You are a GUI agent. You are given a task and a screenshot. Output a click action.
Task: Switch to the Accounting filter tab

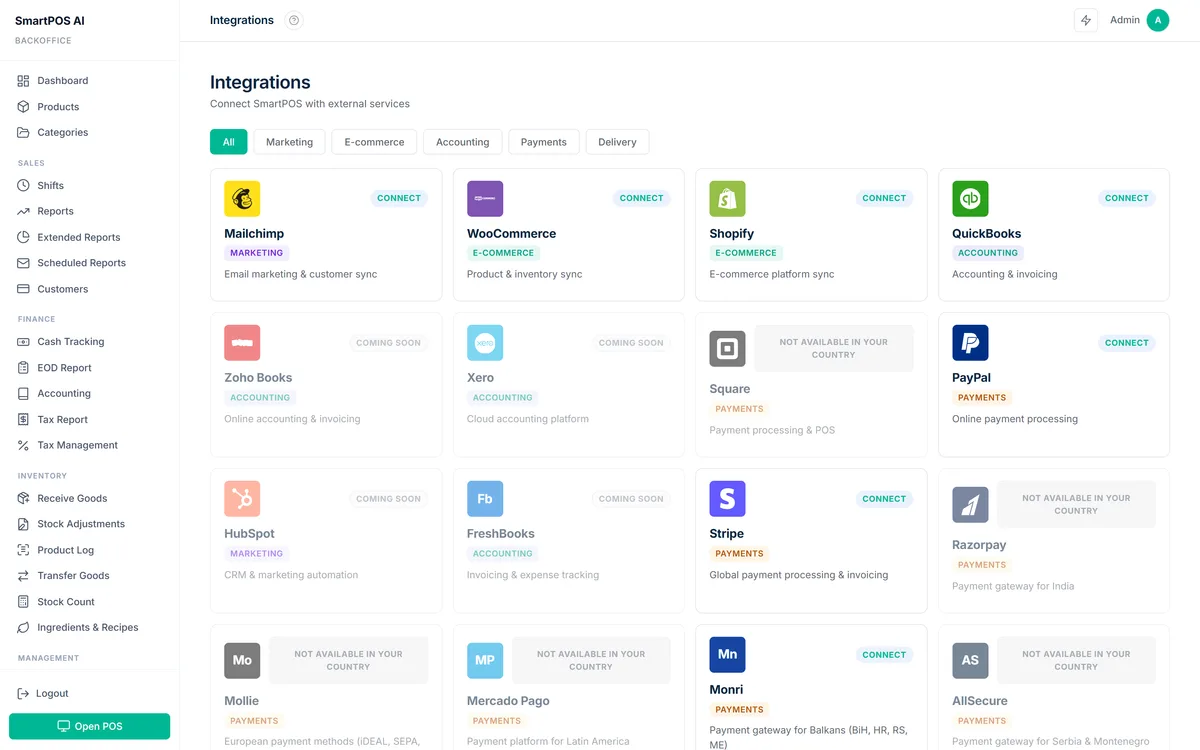462,142
